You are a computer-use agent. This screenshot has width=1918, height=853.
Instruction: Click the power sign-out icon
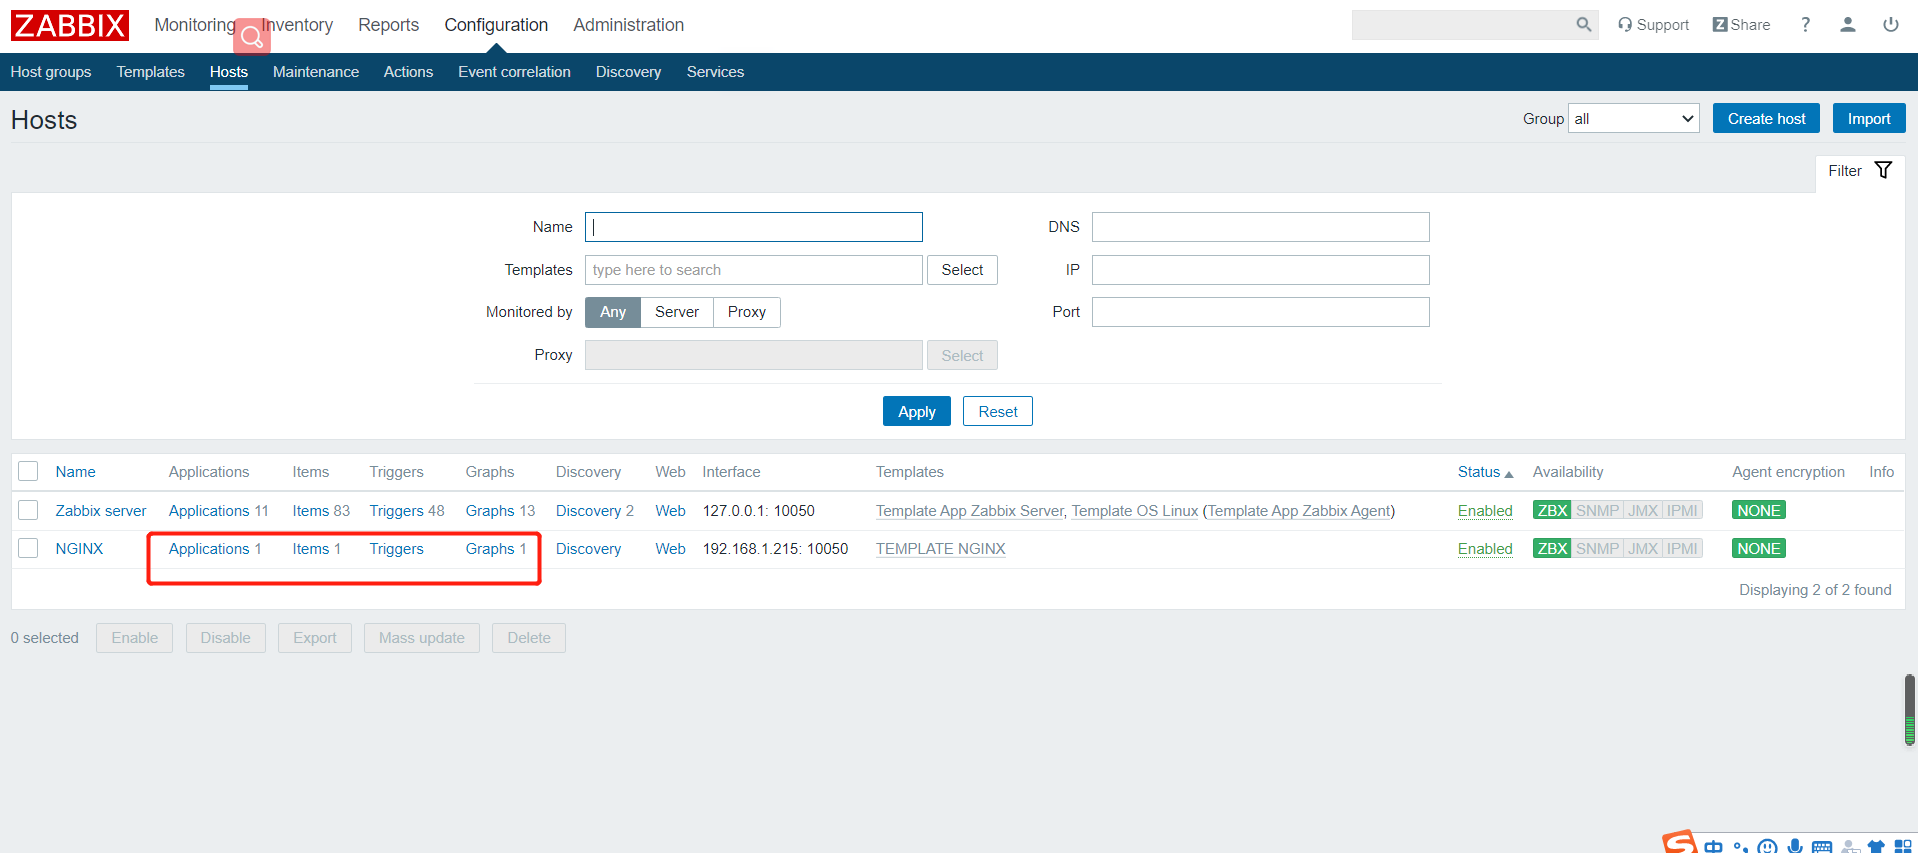[1890, 25]
